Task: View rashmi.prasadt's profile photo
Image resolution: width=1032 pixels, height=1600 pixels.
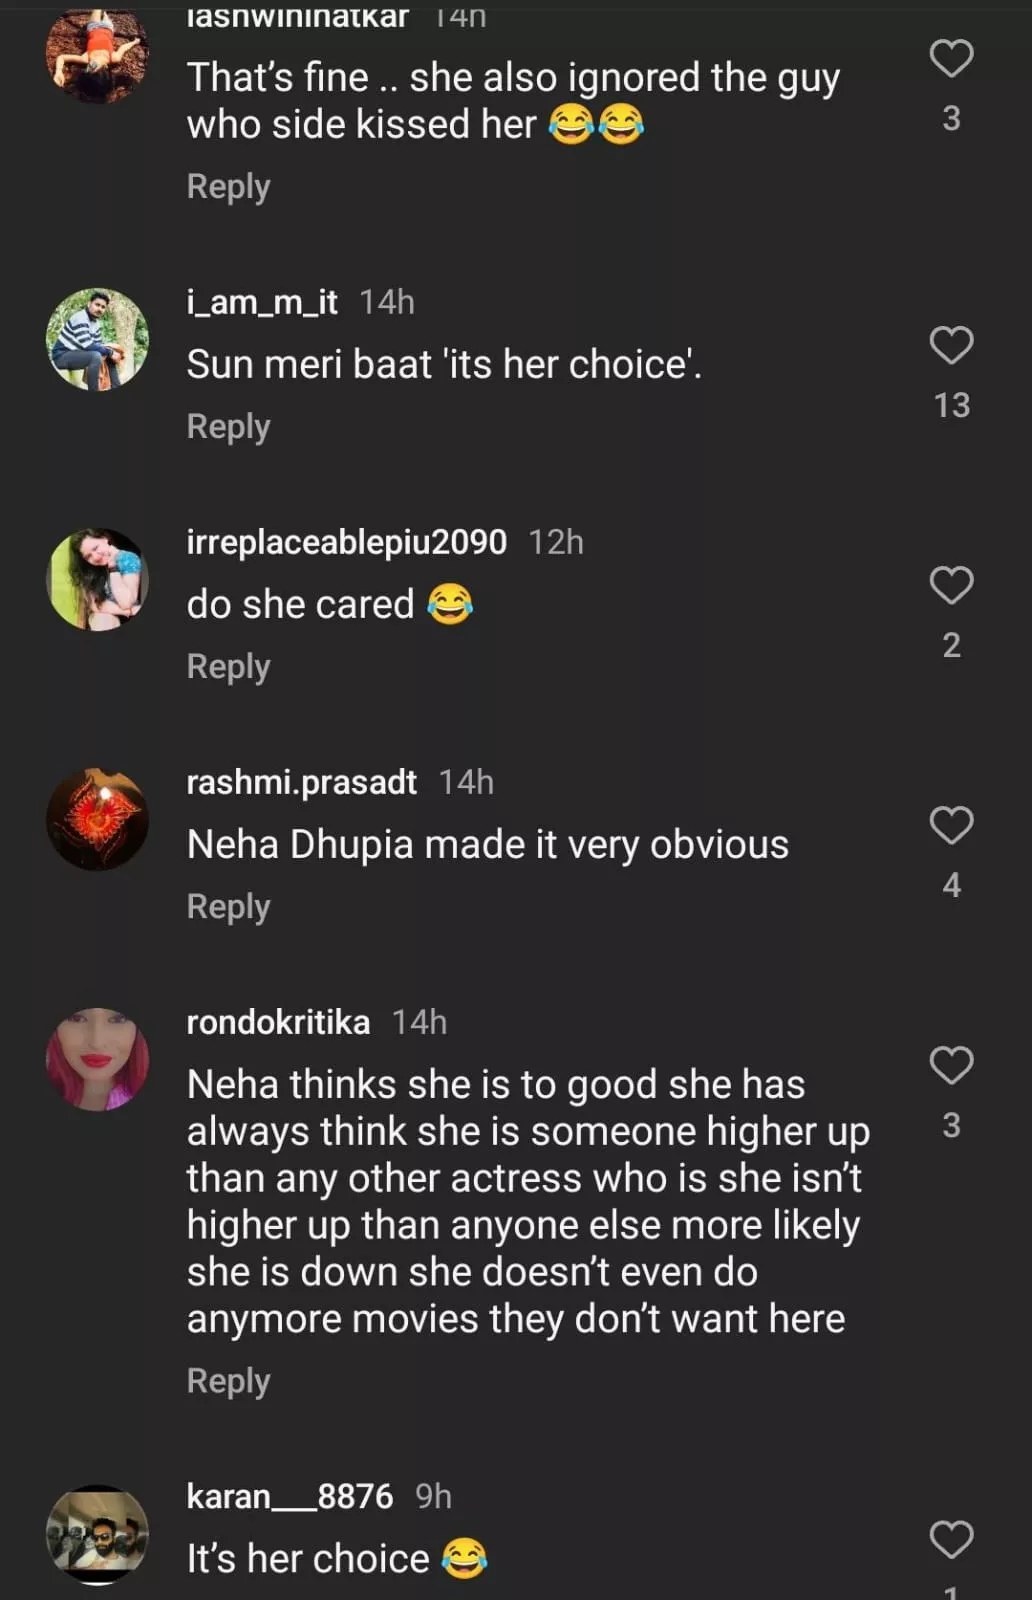Action: click(97, 819)
